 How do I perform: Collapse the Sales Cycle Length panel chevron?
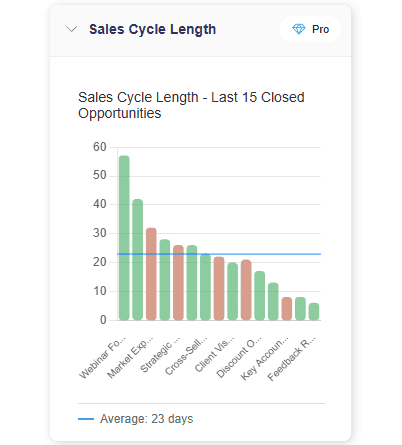click(71, 29)
